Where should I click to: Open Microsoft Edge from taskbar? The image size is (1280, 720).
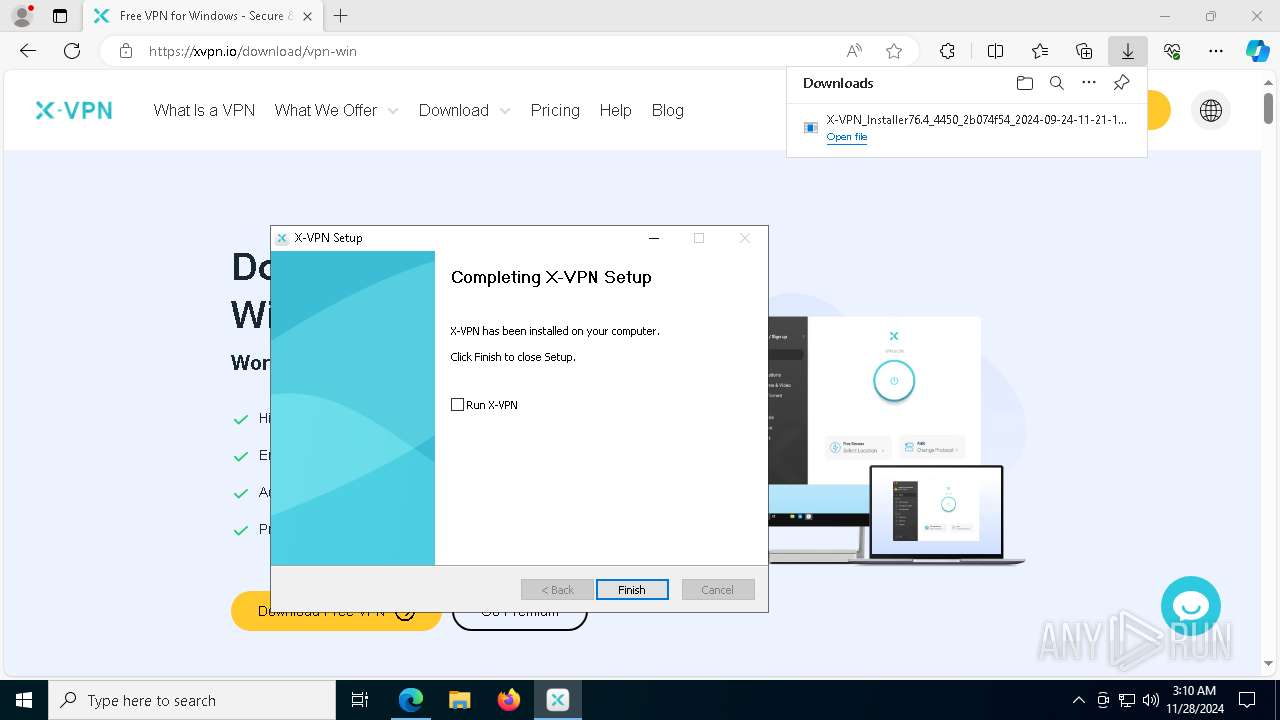(411, 700)
